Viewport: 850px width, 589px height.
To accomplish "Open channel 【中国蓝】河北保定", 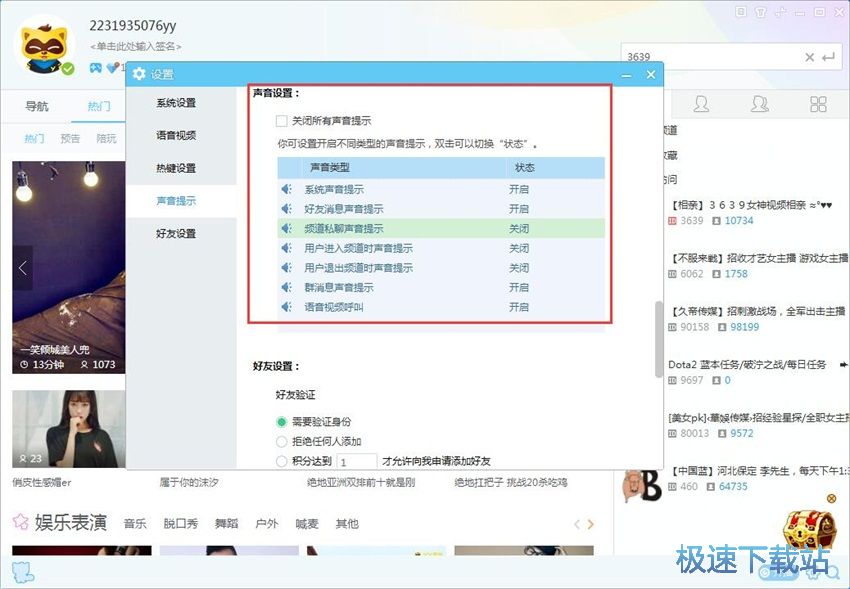I will click(759, 471).
